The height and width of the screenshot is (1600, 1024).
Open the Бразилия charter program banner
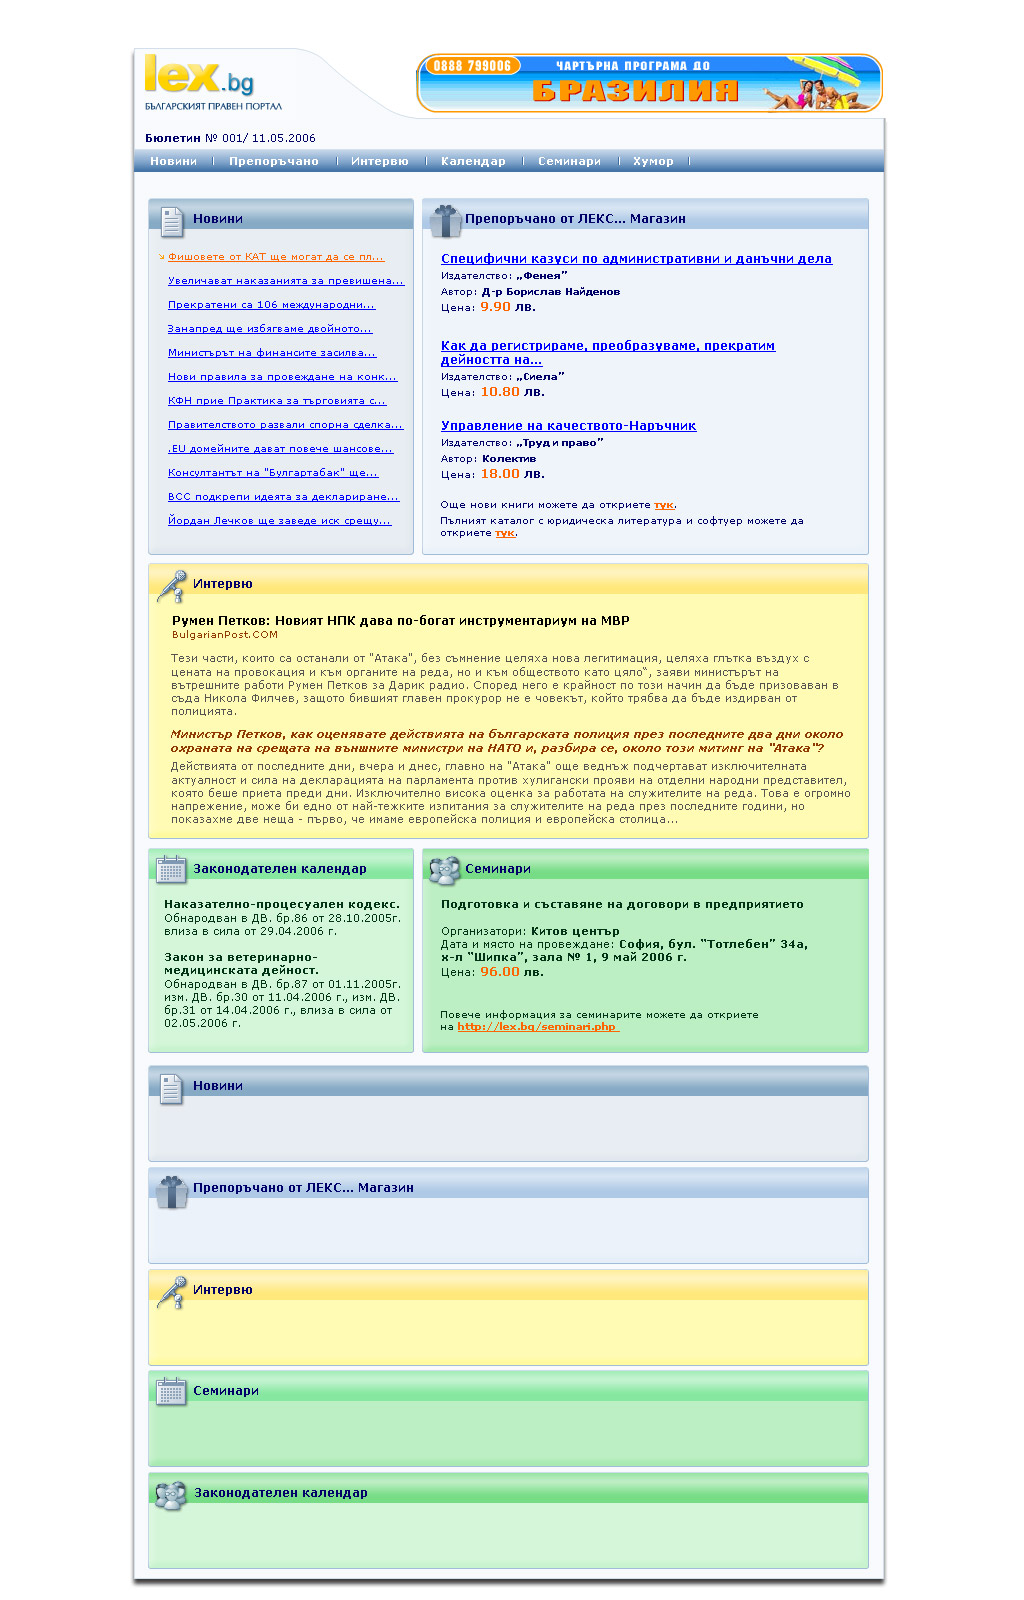point(649,83)
